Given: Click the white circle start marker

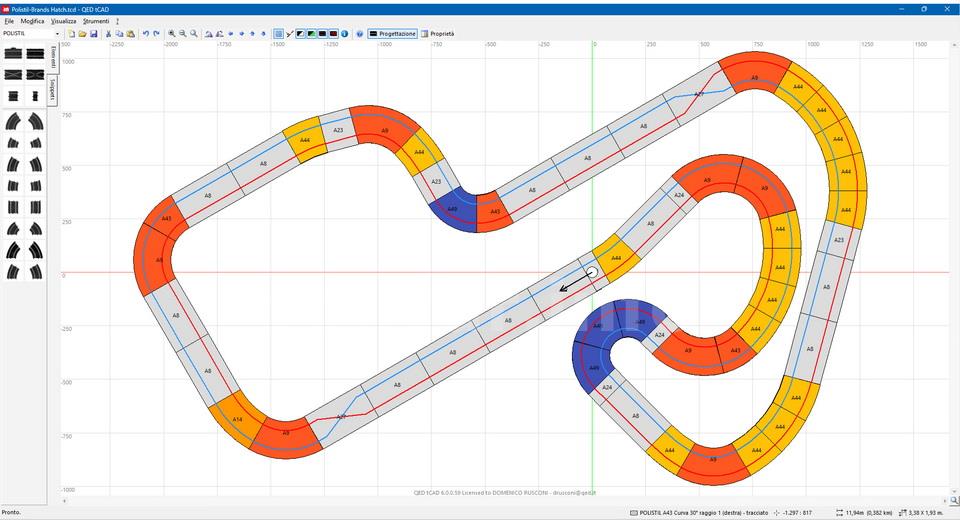Looking at the screenshot, I should (592, 272).
